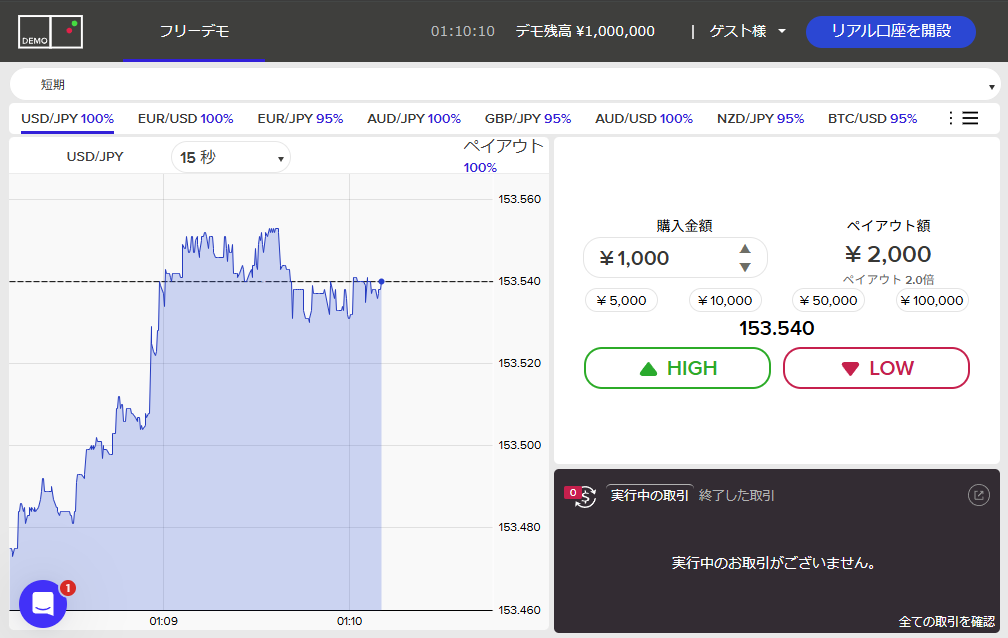The image size is (1008, 638).
Task: Choose the ¥10,000 preset amount
Action: tap(725, 300)
